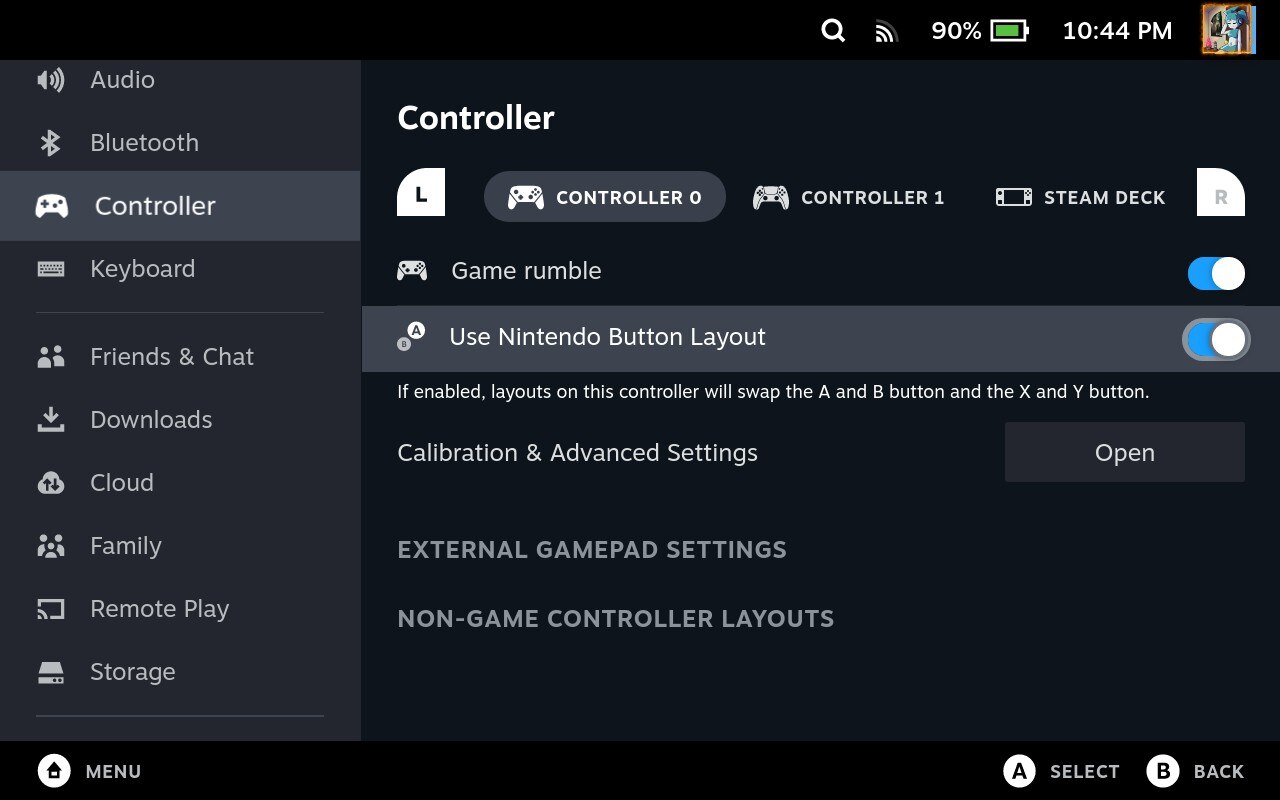Switch to the STEAM DECK tab

pyautogui.click(x=1080, y=197)
